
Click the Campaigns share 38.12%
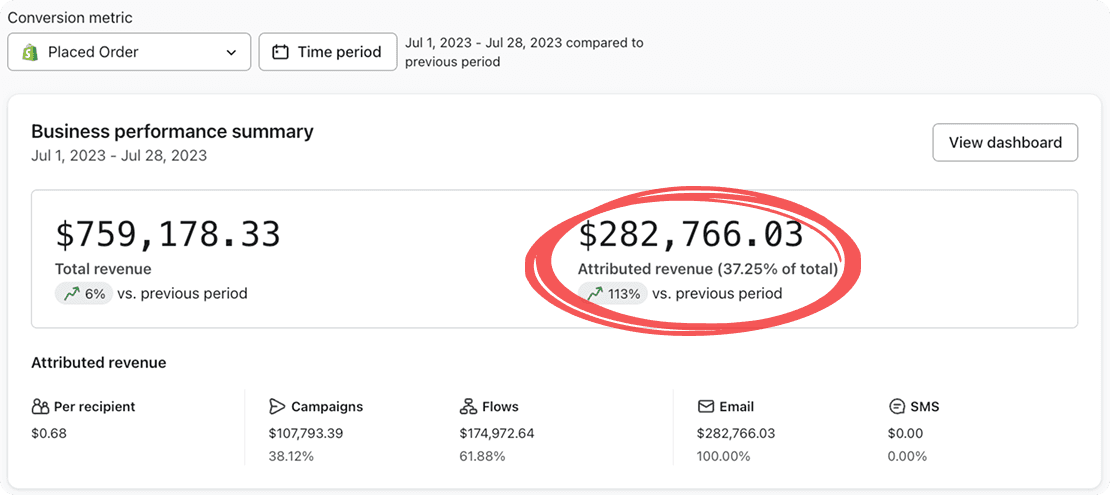(292, 456)
